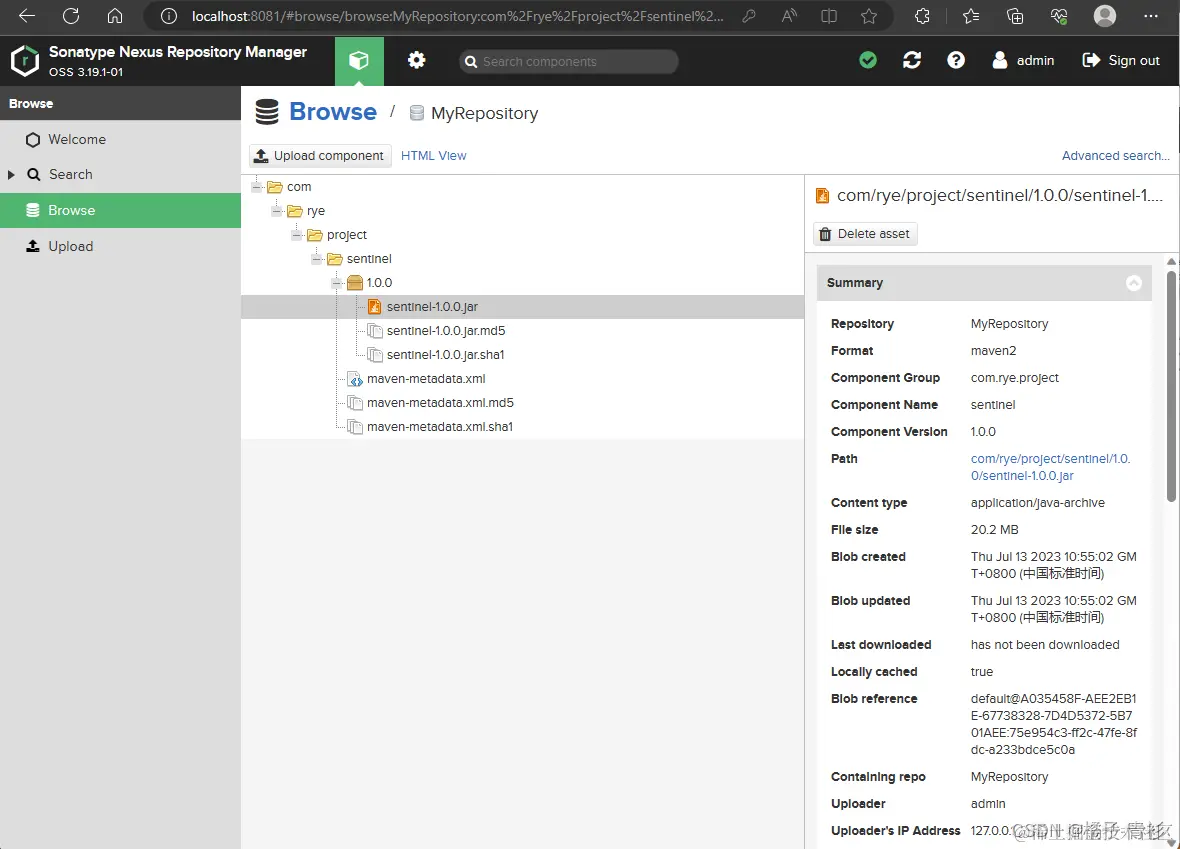Select sentinel-1.0.0.jar.sha1 file

[x=446, y=355]
